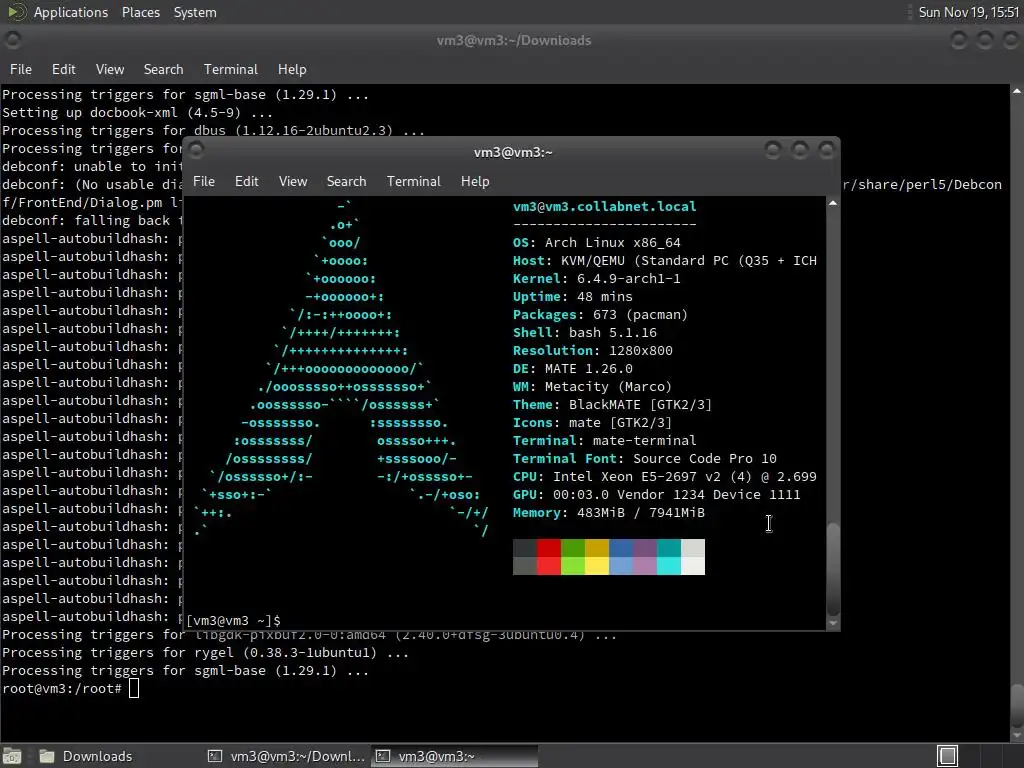
Task: Click the 'GPU: 00:03.0 Vendor 1234' line
Action: pos(656,494)
